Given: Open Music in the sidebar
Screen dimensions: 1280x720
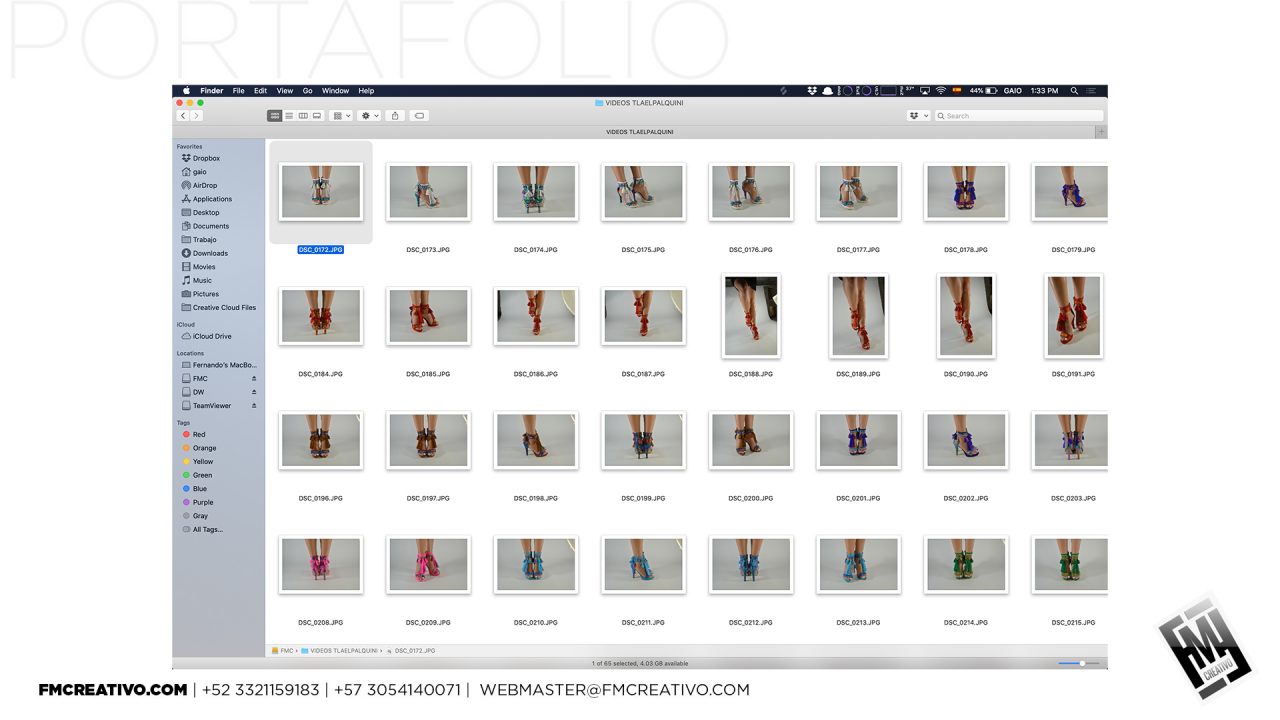Looking at the screenshot, I should pyautogui.click(x=198, y=280).
